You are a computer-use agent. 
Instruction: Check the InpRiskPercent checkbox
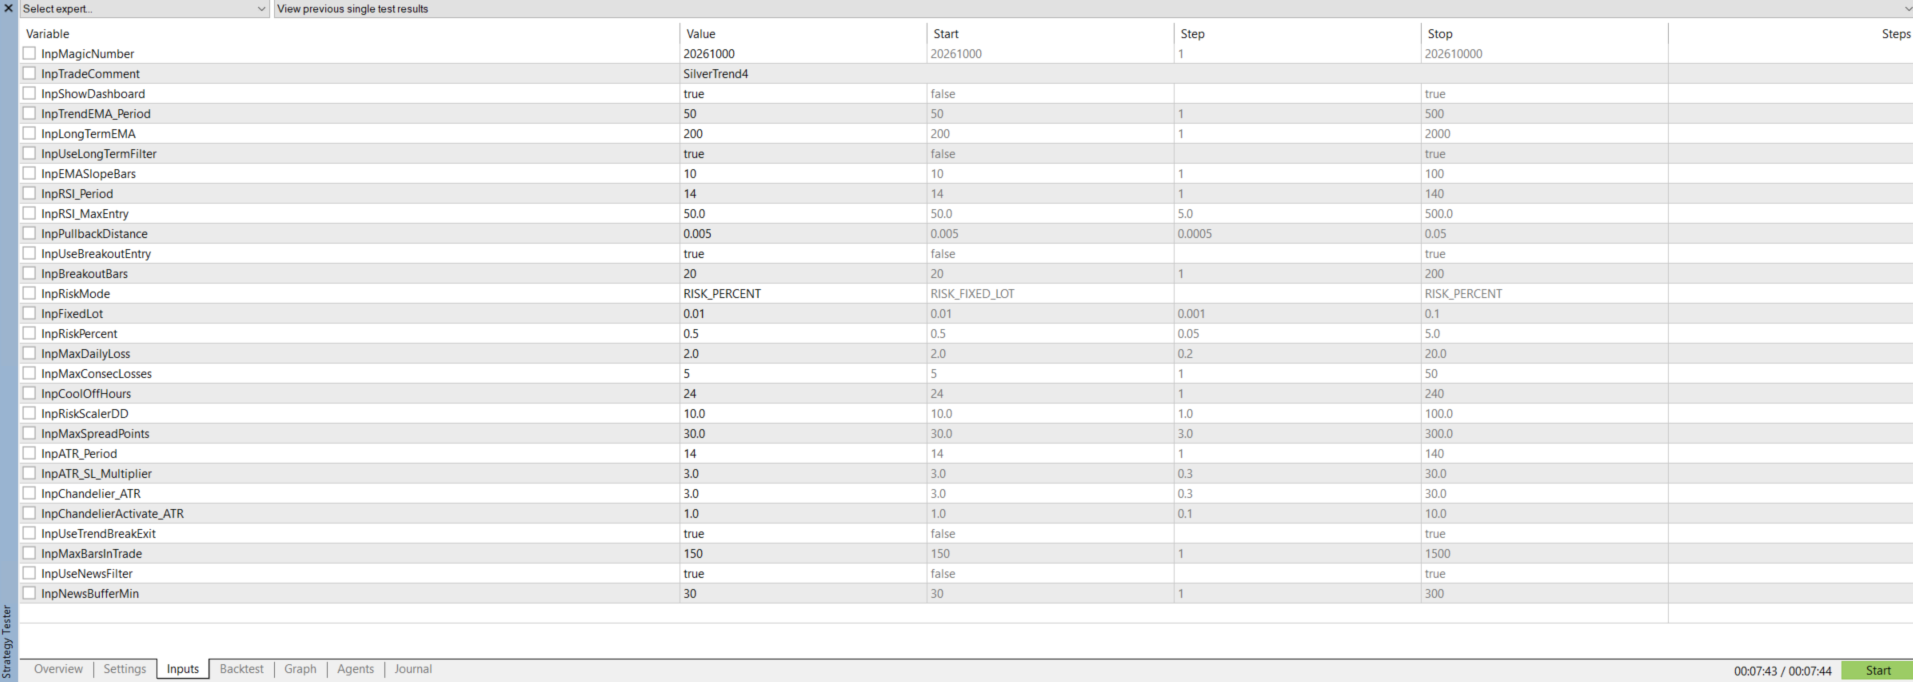click(29, 333)
